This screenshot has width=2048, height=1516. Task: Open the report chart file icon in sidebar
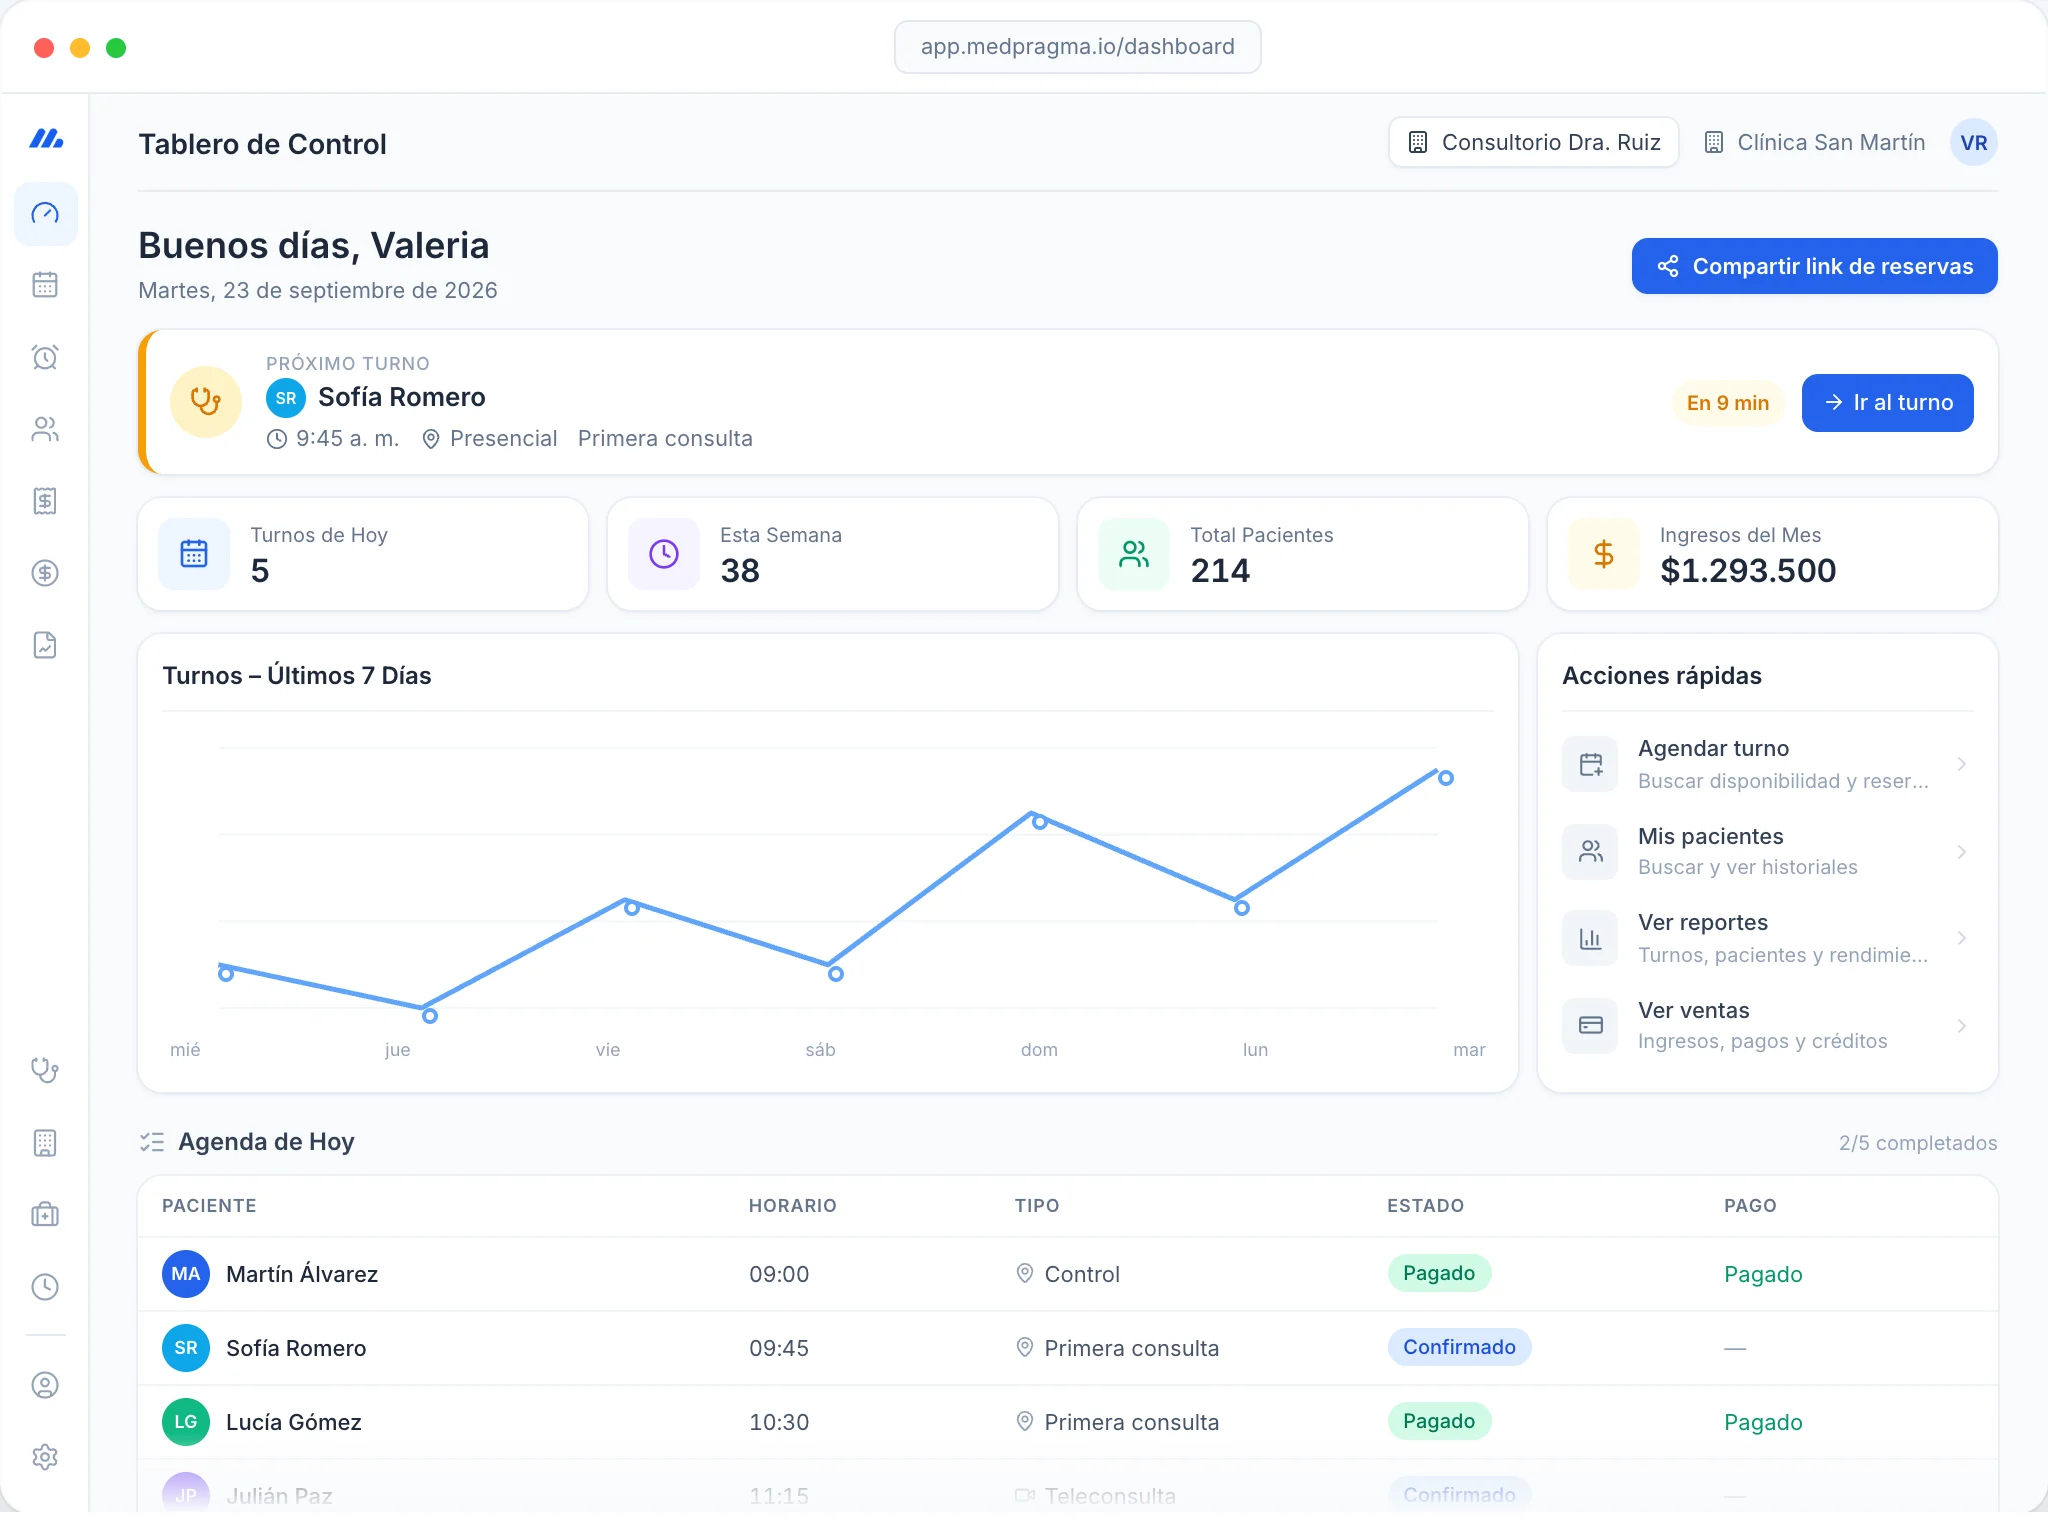45,645
